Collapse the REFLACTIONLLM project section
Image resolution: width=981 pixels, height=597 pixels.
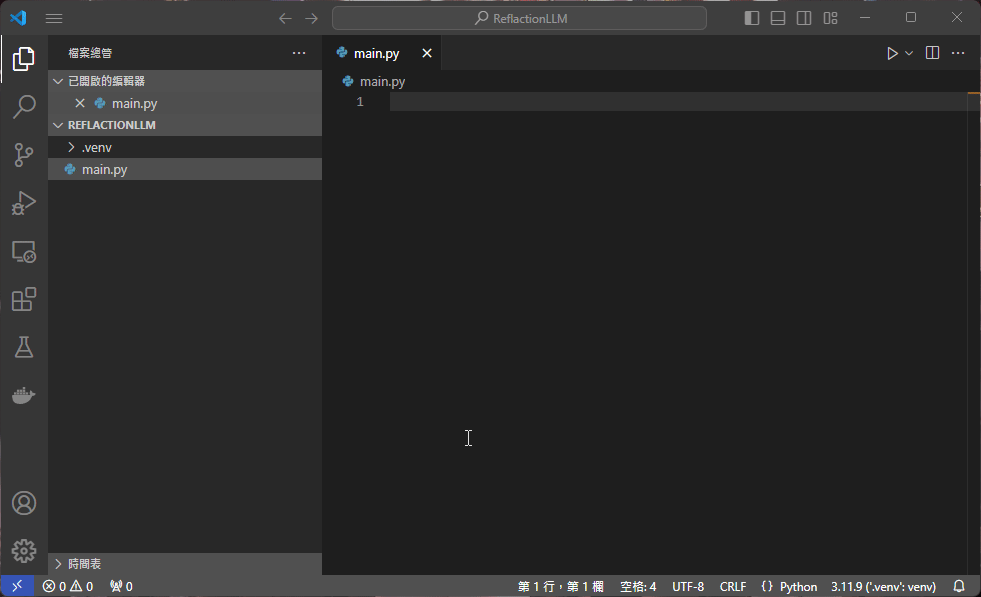pos(111,125)
